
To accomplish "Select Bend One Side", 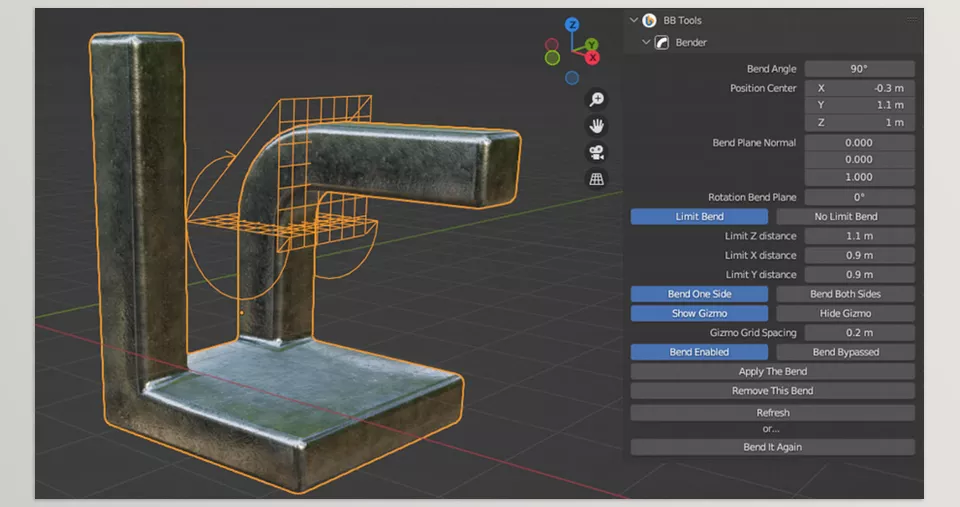I will coord(699,294).
